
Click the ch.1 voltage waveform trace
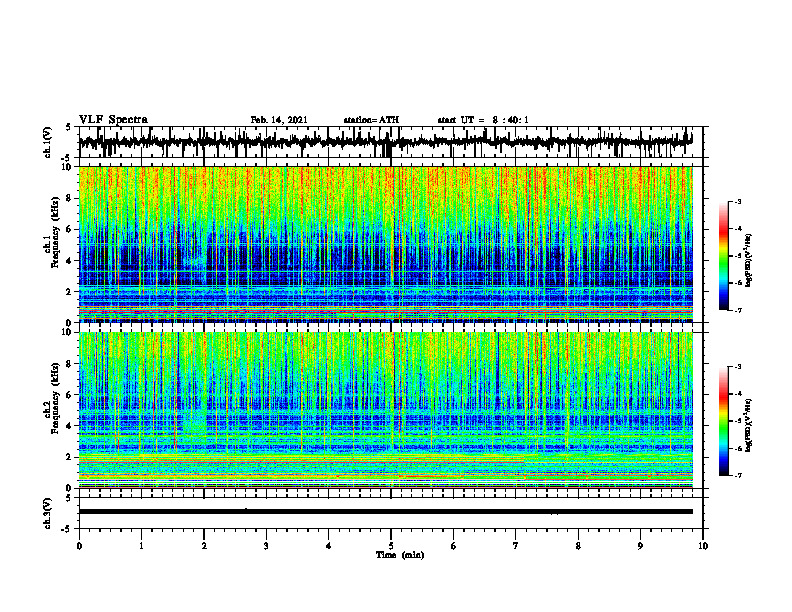(x=385, y=142)
